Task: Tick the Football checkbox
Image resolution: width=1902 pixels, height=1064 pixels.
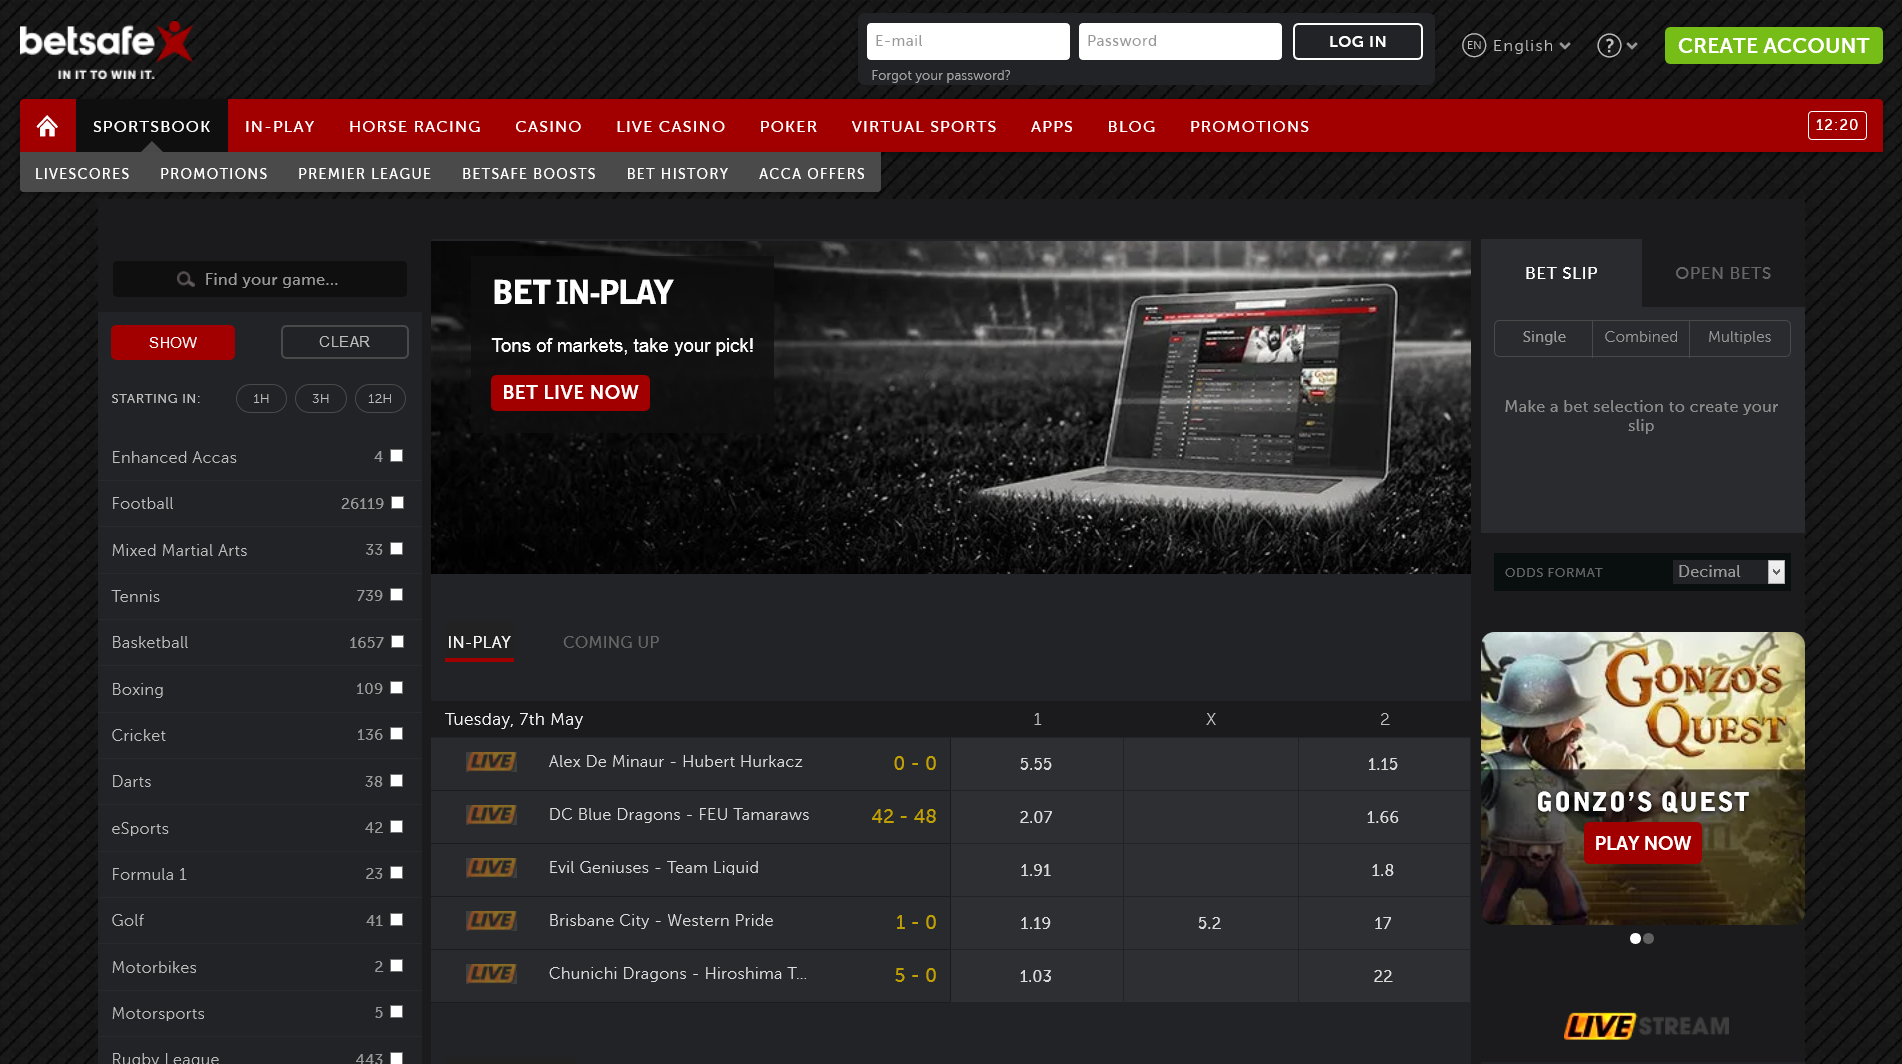Action: [x=397, y=503]
